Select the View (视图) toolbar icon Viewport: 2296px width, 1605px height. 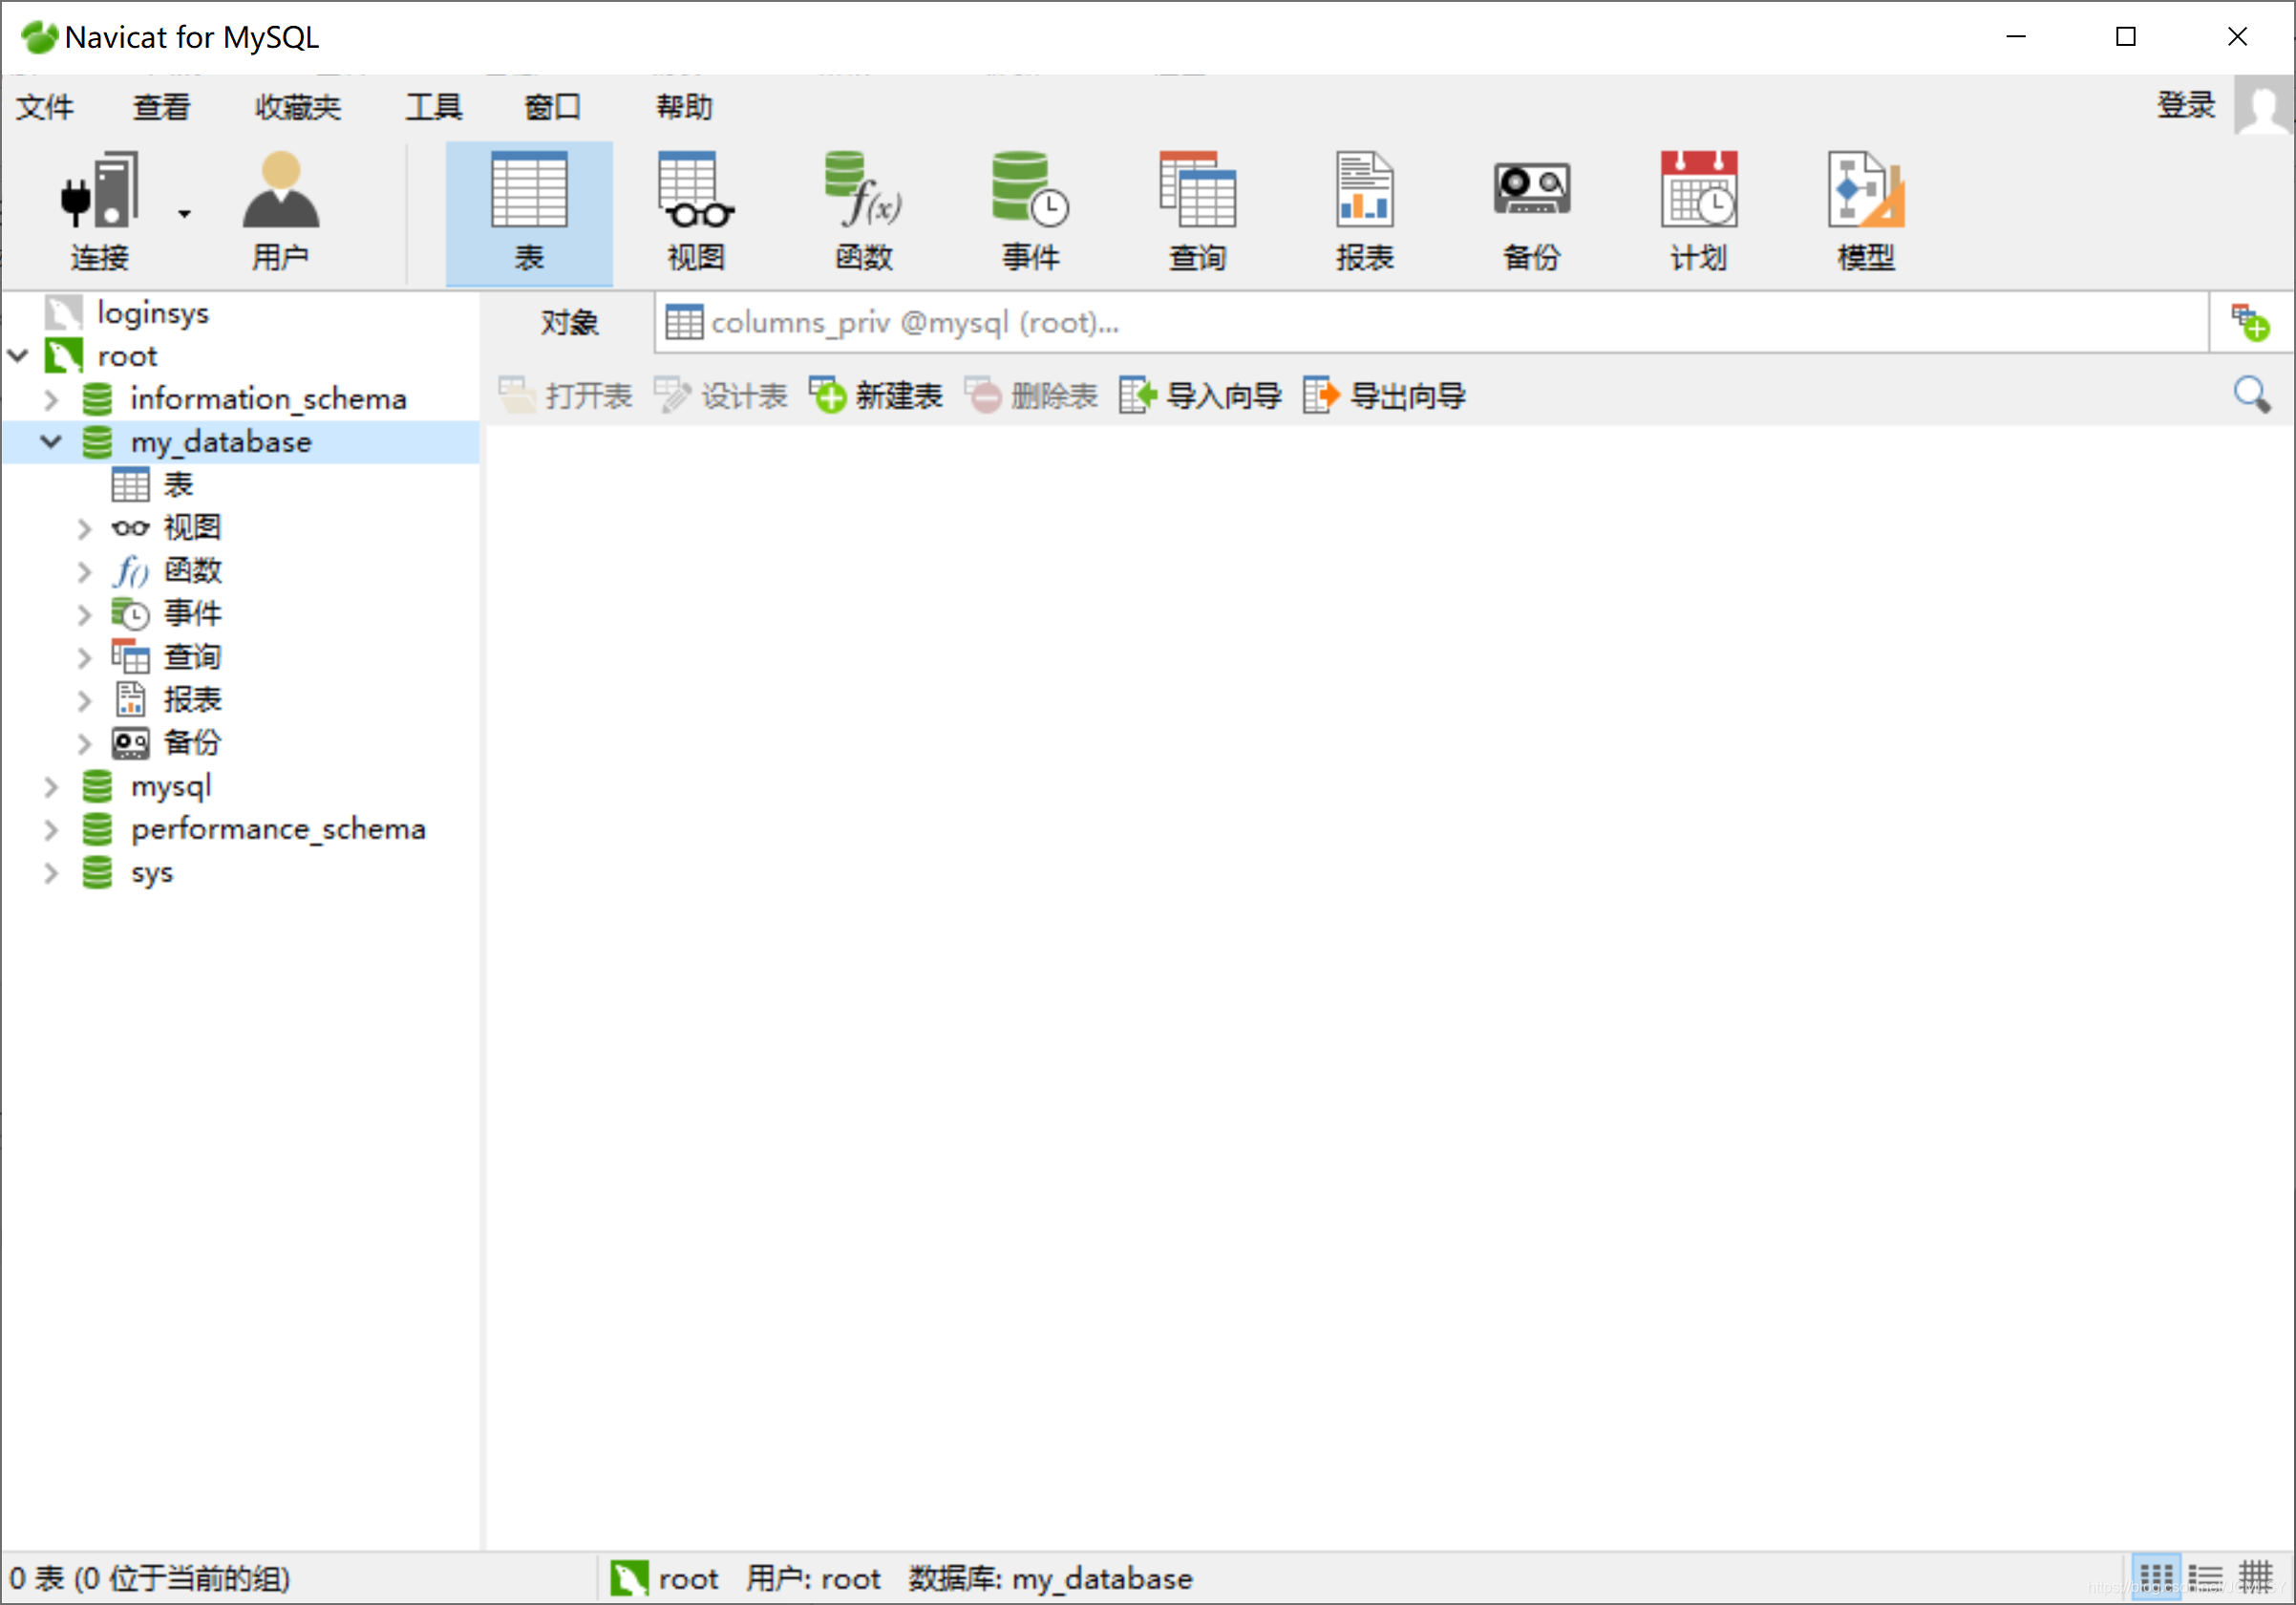tap(696, 212)
